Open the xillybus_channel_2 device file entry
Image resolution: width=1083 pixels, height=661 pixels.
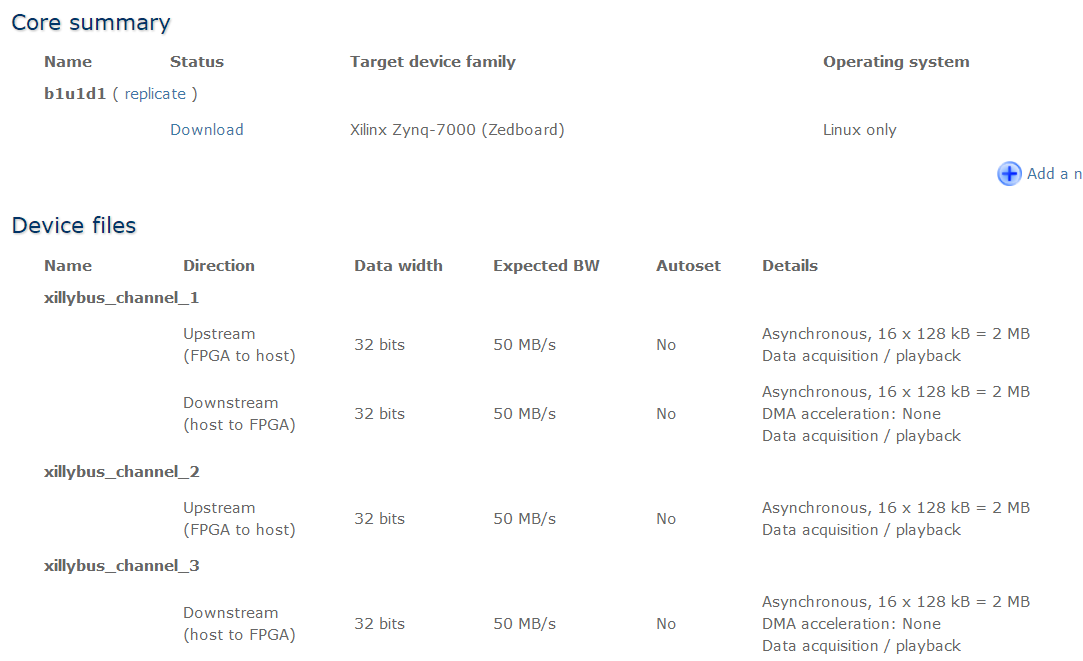[122, 472]
